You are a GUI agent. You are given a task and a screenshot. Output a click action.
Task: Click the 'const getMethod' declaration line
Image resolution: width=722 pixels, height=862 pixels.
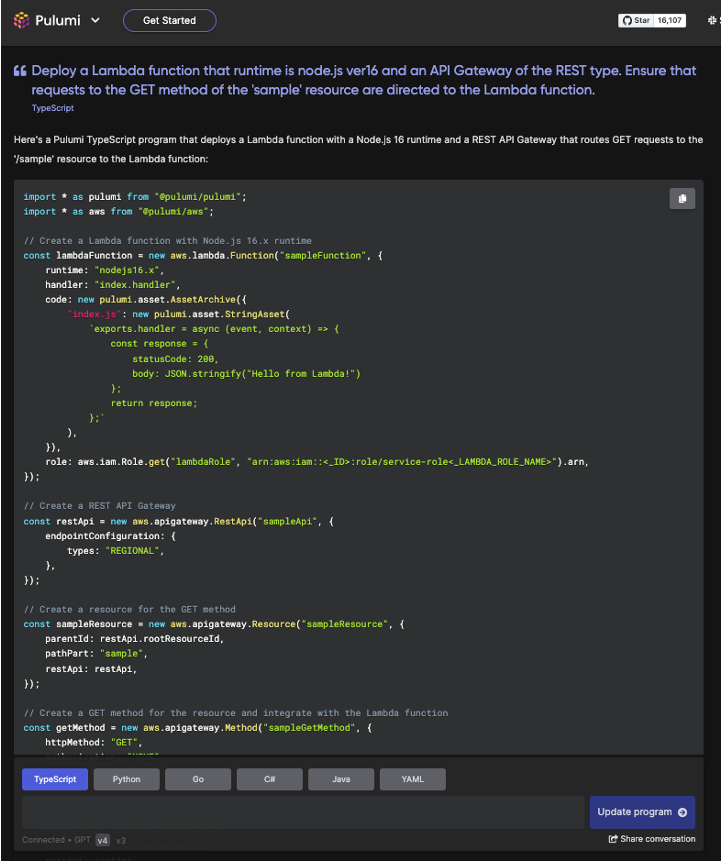[x=198, y=727]
